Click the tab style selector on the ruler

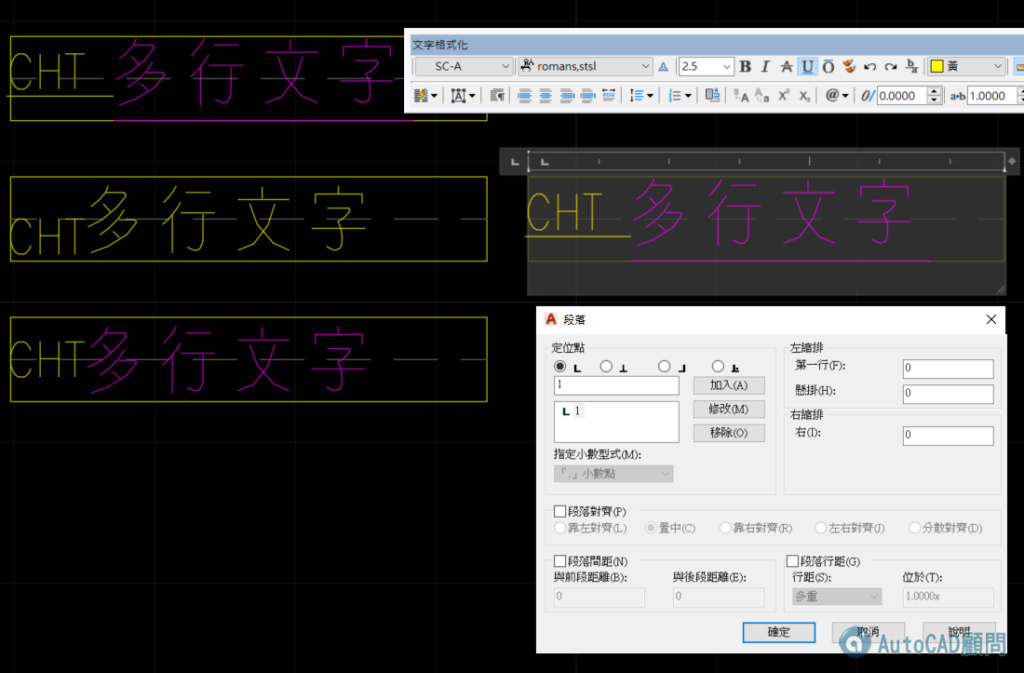515,161
